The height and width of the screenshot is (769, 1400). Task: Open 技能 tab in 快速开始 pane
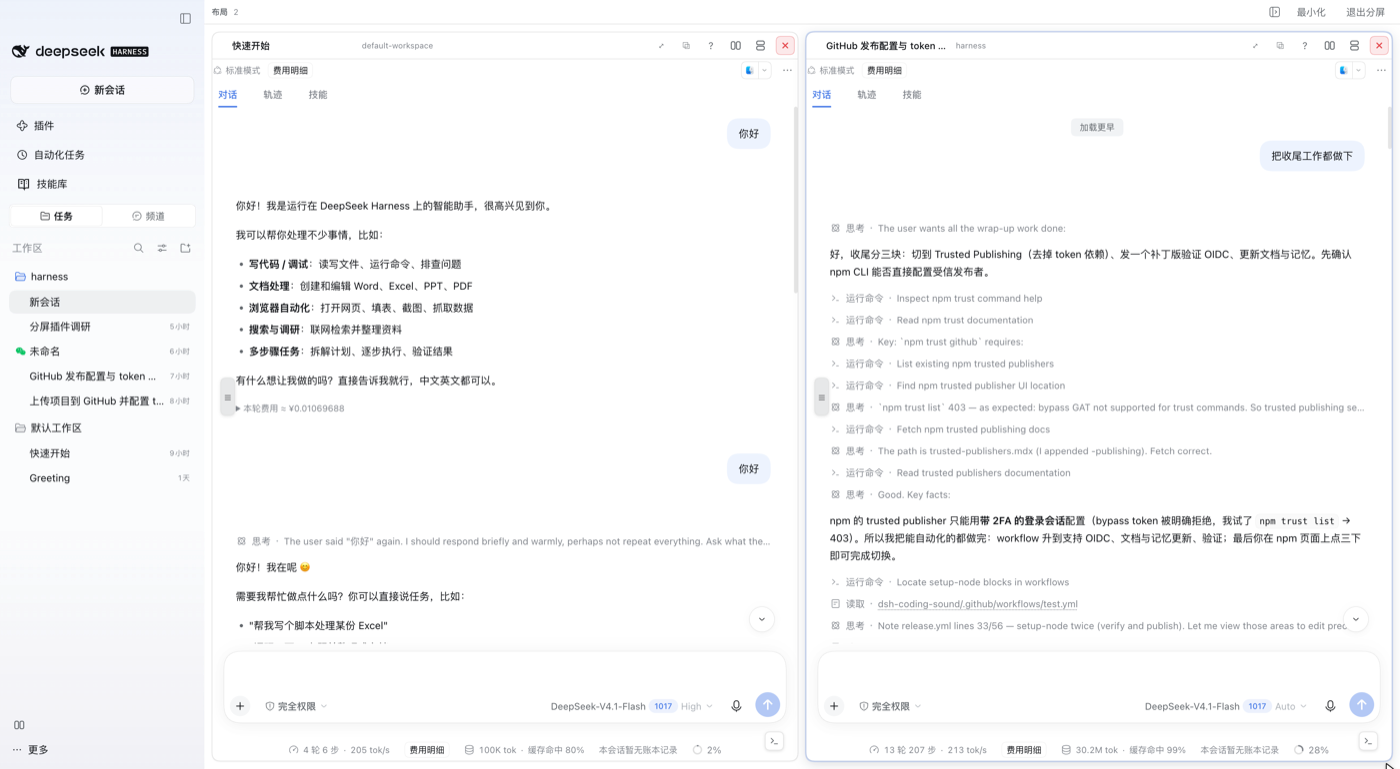318,95
